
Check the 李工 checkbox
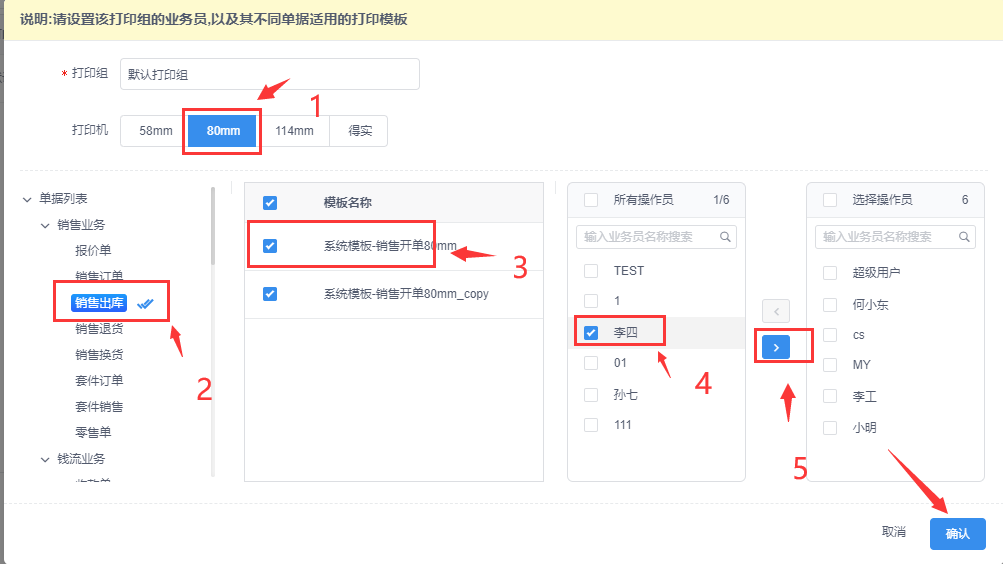coord(830,396)
